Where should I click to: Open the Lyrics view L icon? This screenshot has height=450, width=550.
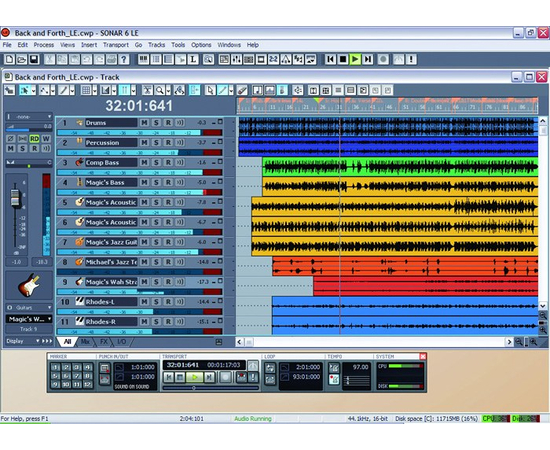pos(193,59)
